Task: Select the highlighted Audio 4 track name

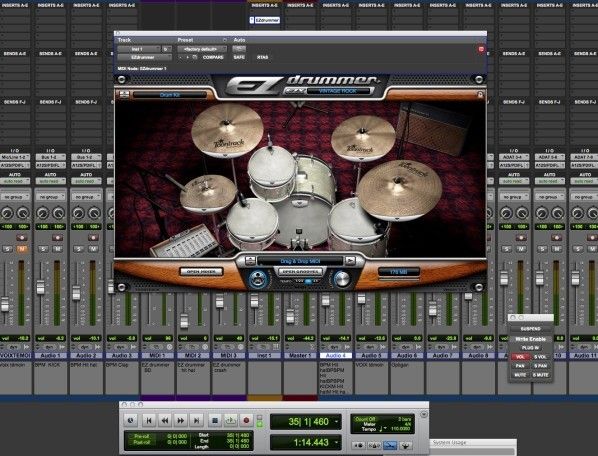Action: (x=336, y=355)
